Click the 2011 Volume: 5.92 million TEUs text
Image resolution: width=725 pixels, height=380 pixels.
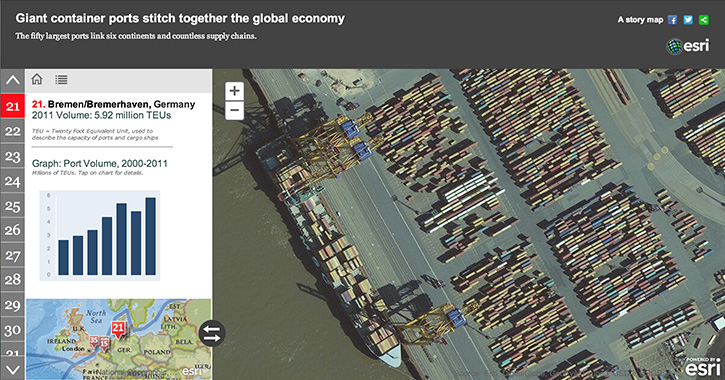point(101,116)
